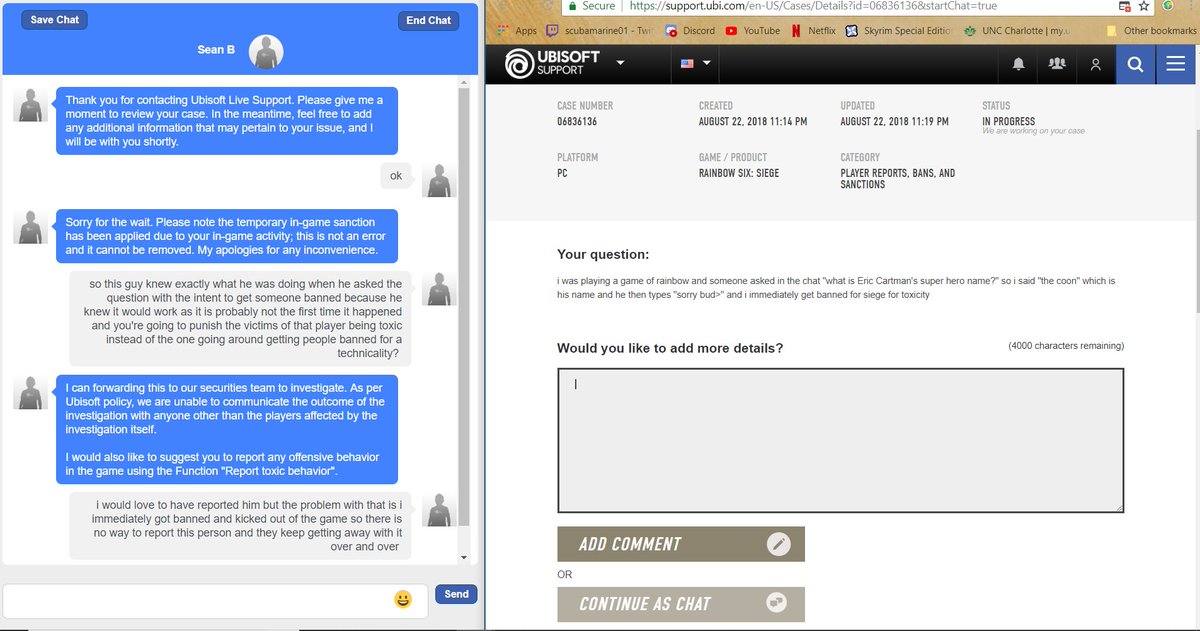This screenshot has height=631, width=1200.
Task: Click the case number 06836136
Action: click(577, 122)
